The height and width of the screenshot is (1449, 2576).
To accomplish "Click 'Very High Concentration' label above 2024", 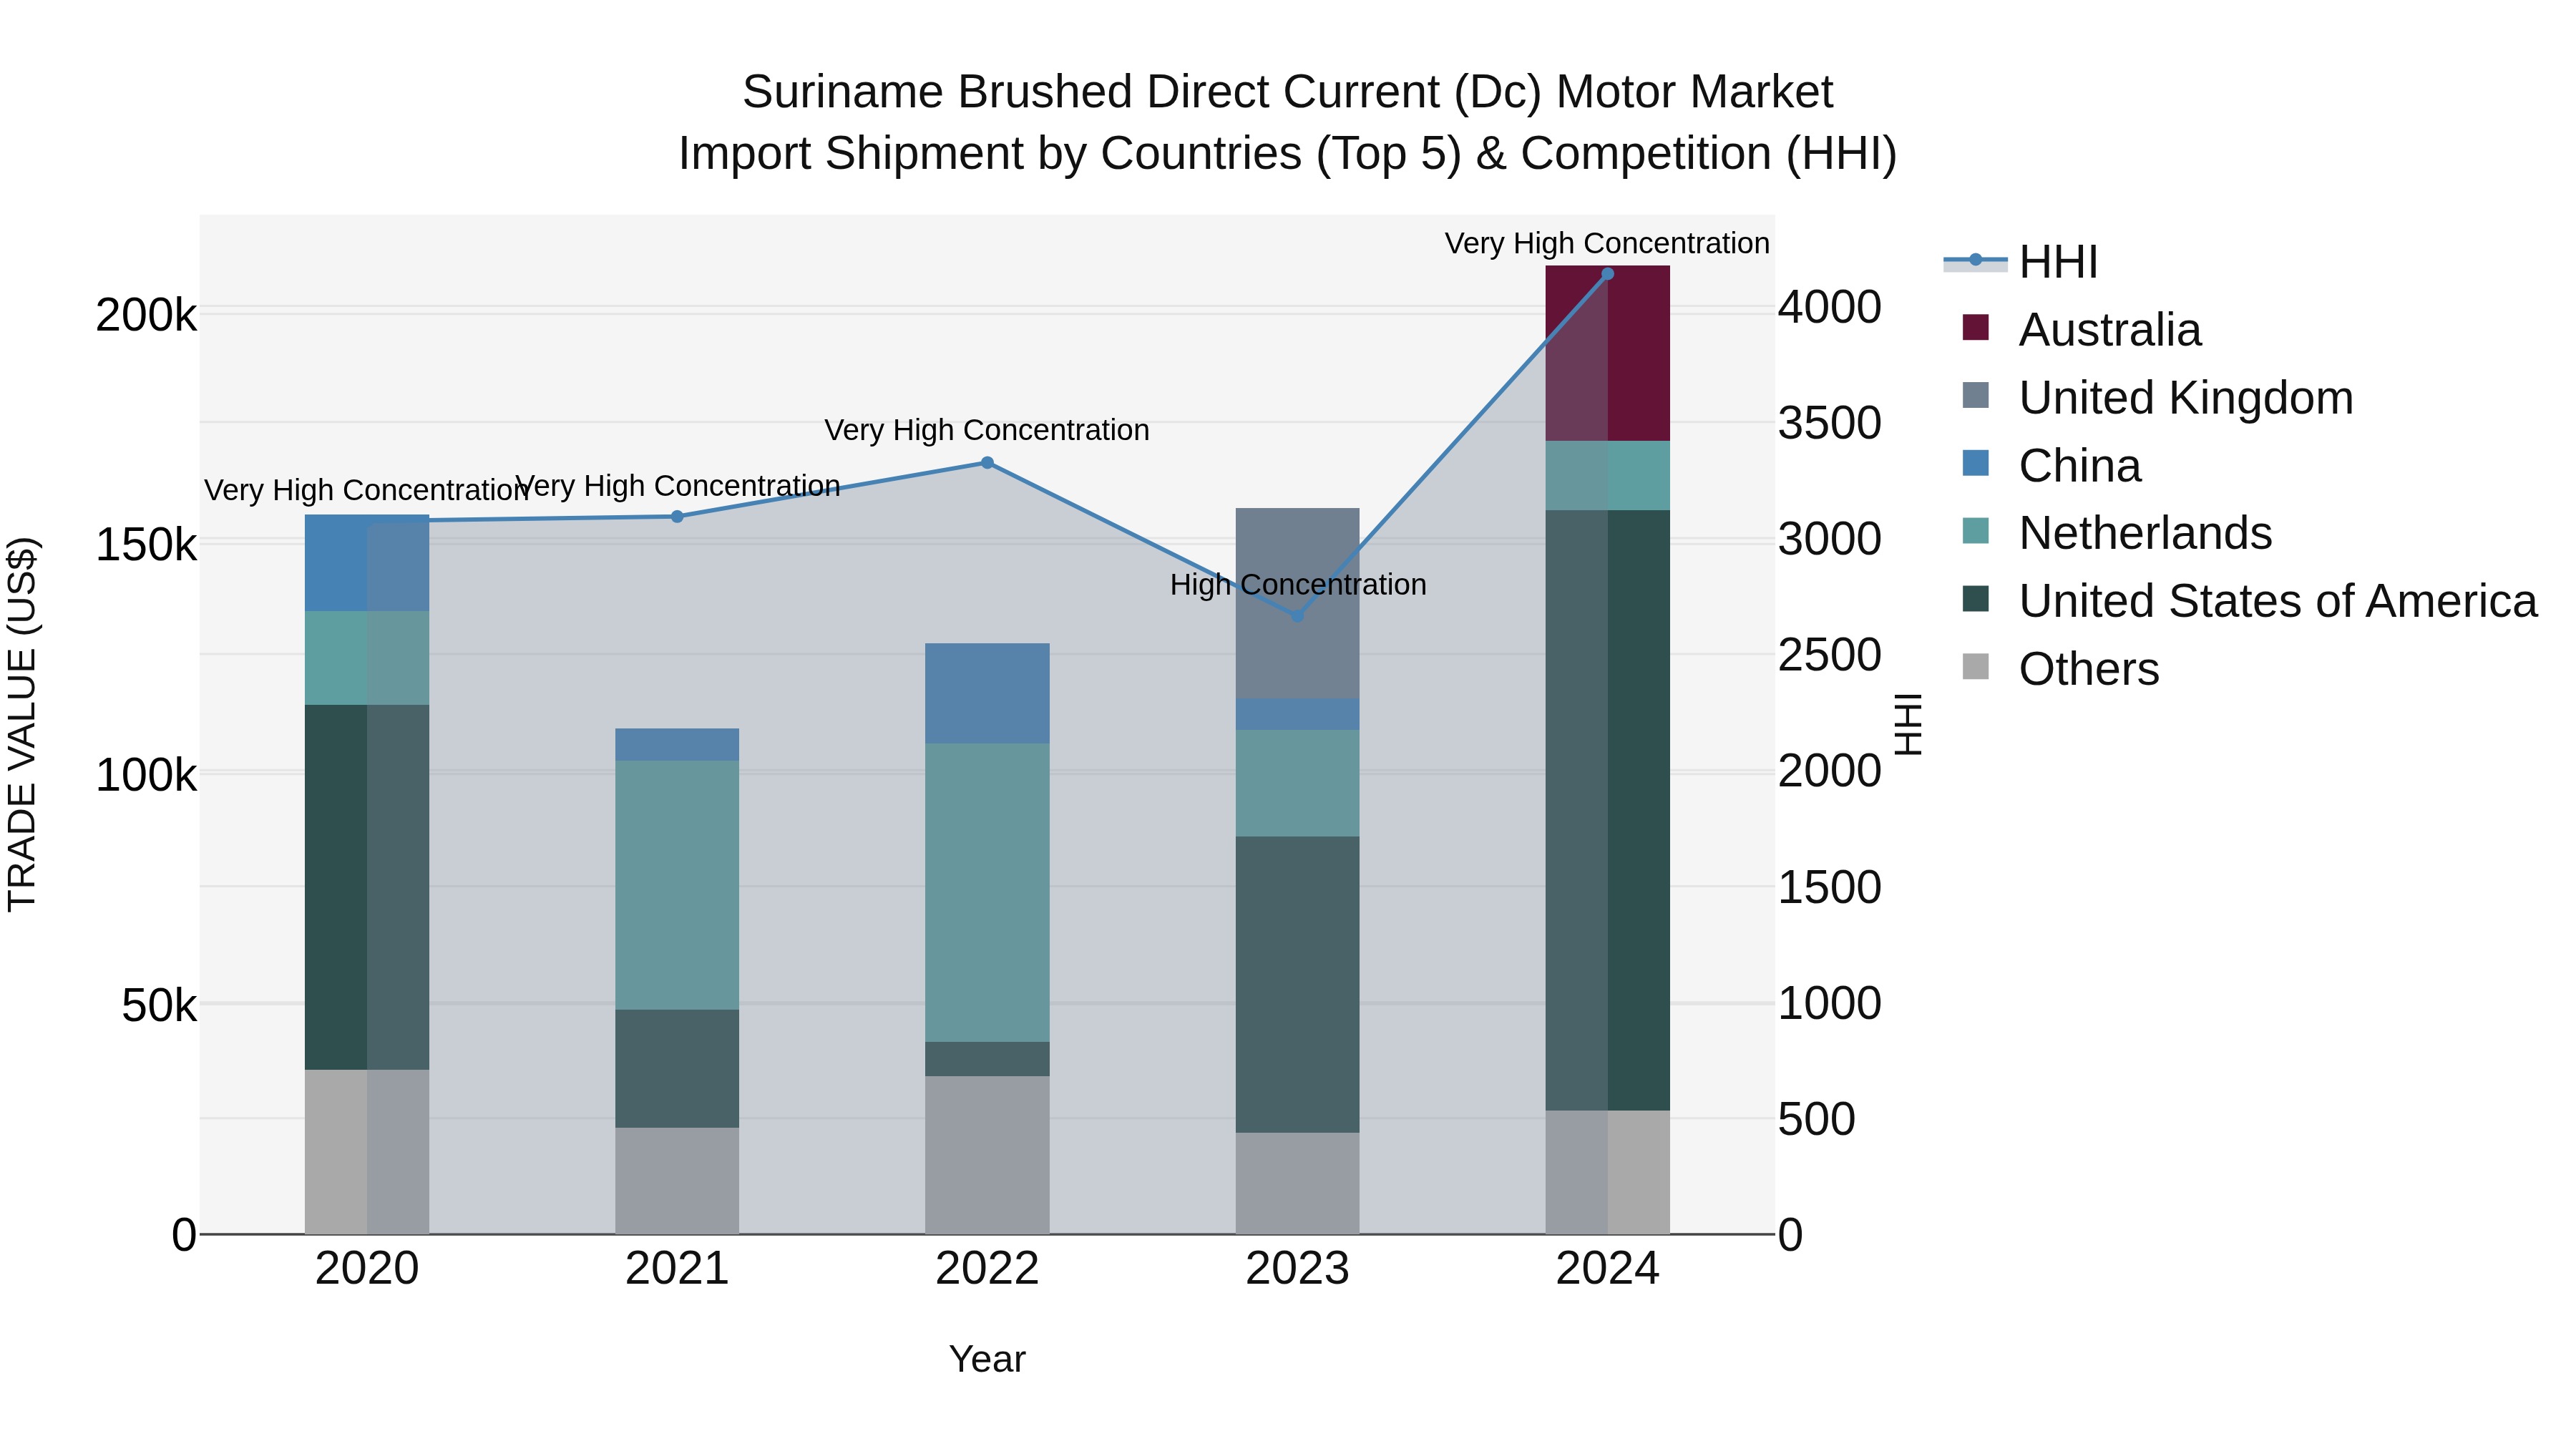I will [x=1608, y=243].
